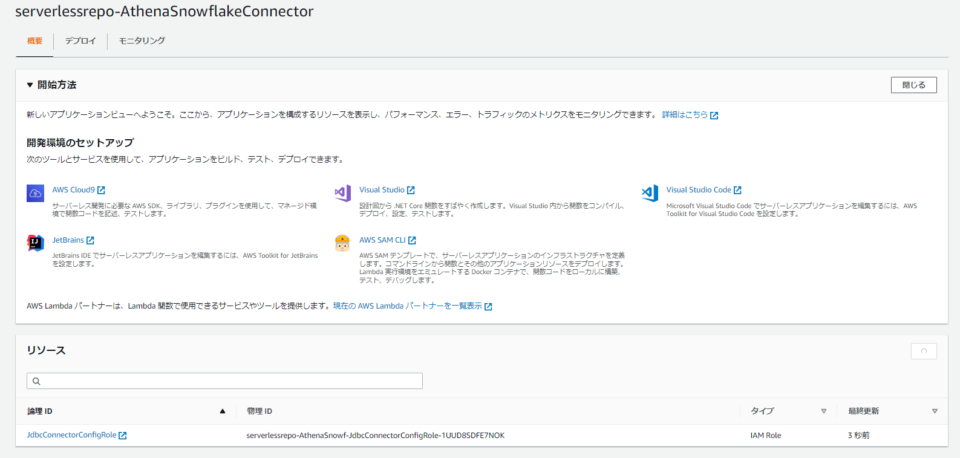The height and width of the screenshot is (458, 960).
Task: Open the モニタリング tab
Action: [x=142, y=41]
